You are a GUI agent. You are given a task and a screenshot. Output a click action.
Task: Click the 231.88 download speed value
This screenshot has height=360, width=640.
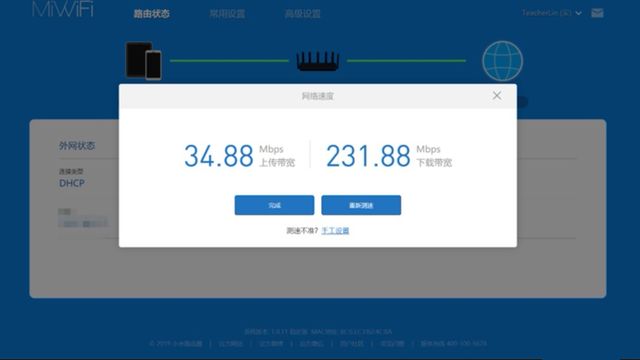click(x=368, y=156)
